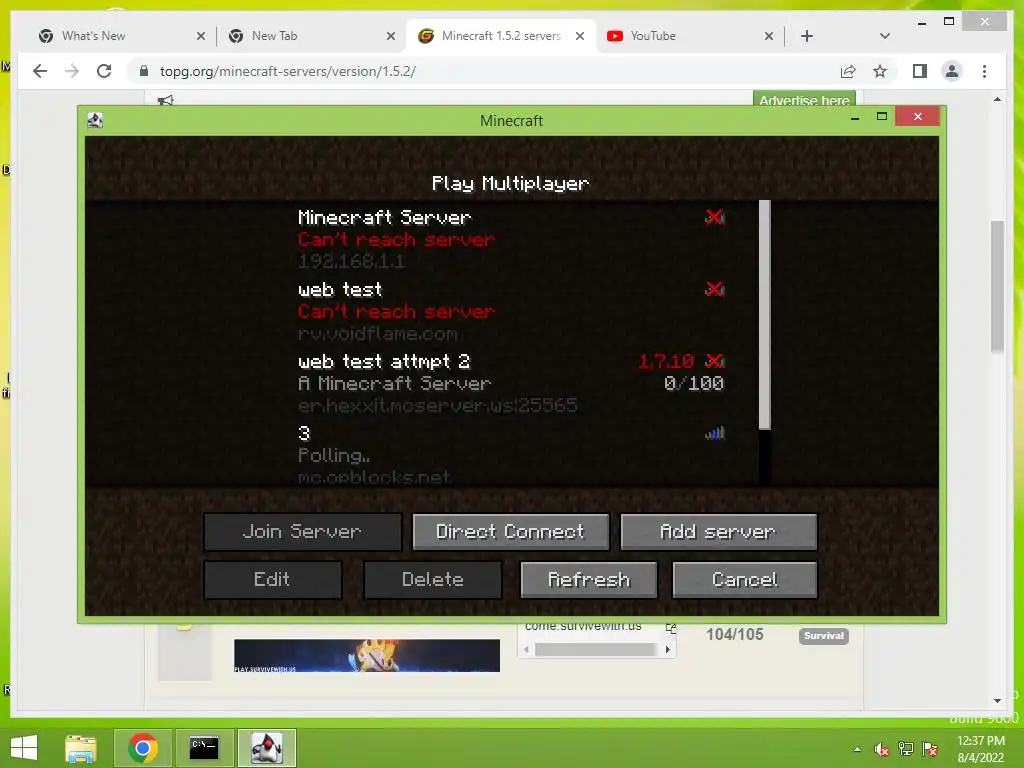Go back in Chrome

[x=40, y=71]
